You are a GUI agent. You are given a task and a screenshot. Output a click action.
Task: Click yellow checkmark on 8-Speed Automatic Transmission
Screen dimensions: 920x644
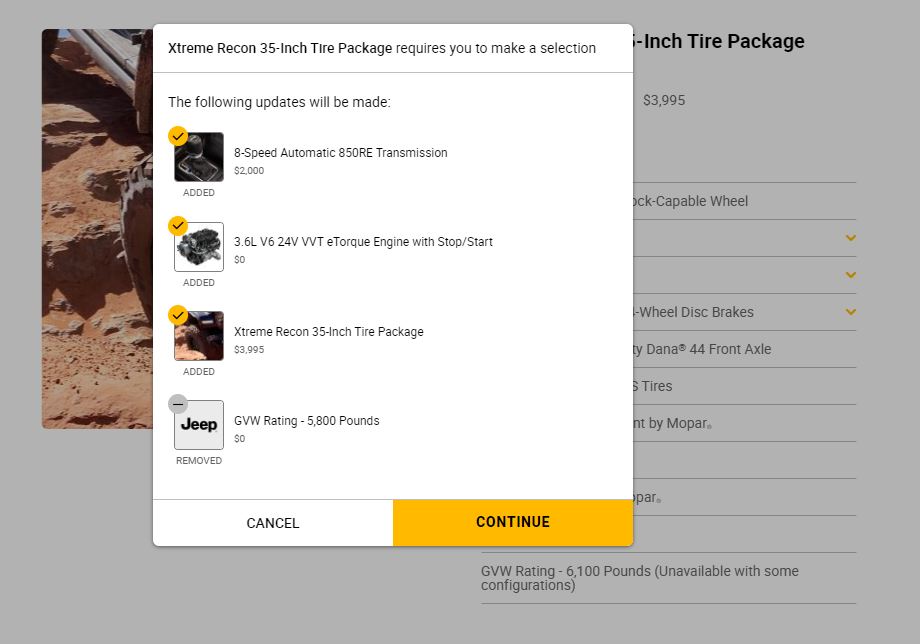pos(178,136)
